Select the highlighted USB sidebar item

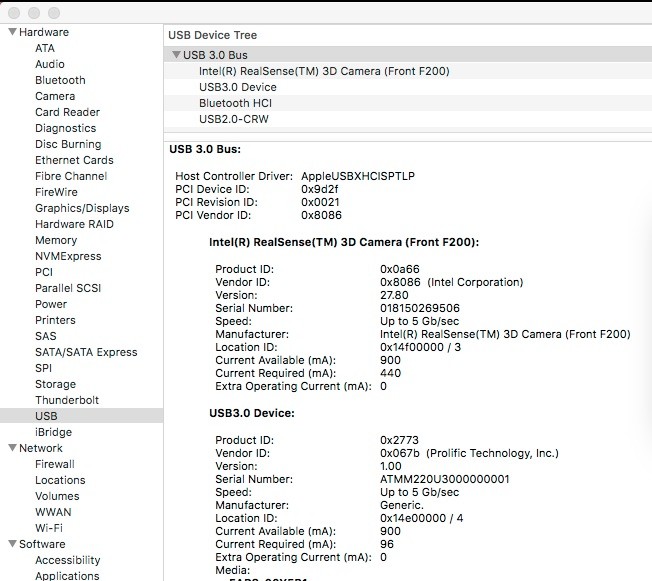(82, 416)
